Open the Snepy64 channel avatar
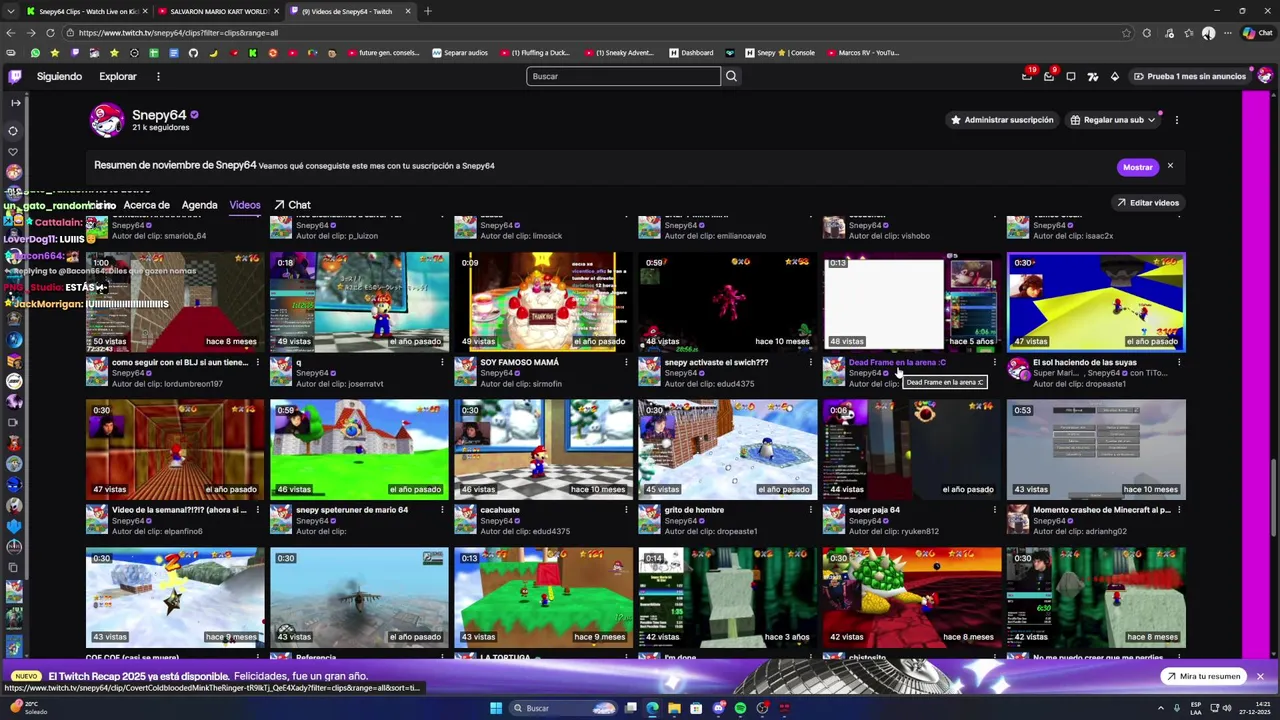Viewport: 1280px width, 720px height. (106, 120)
